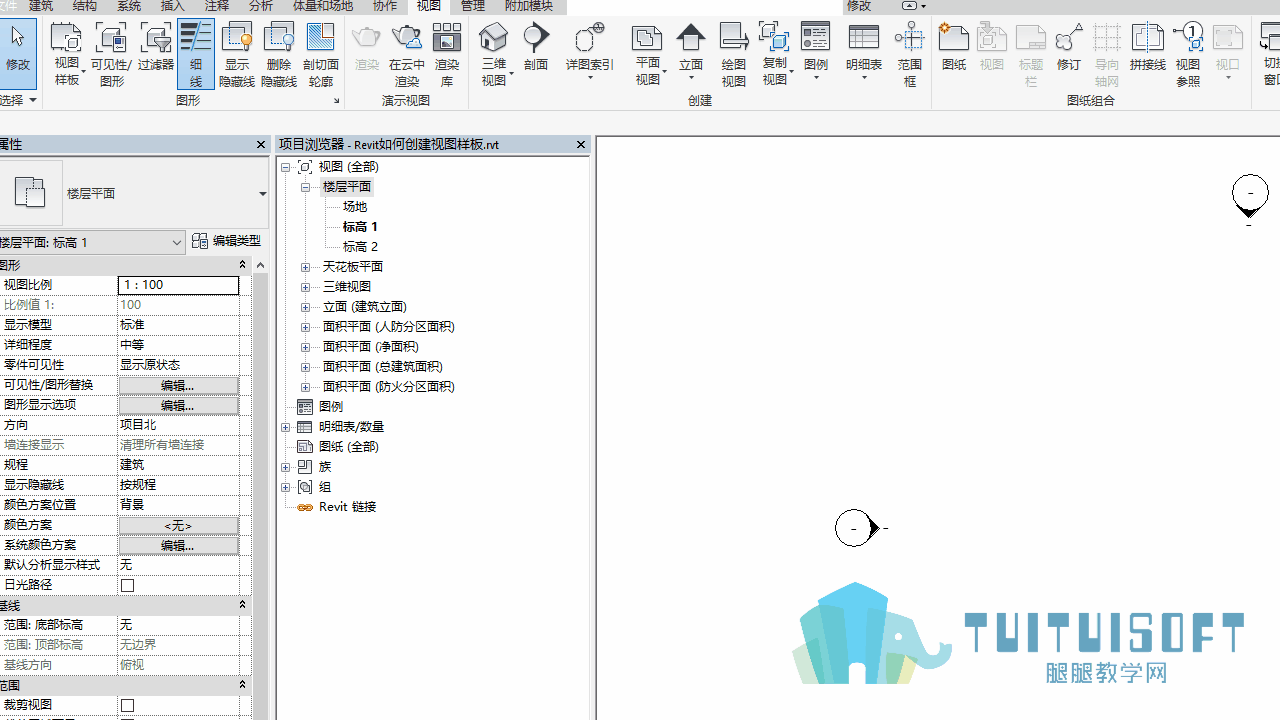Open the 平面视图 plan views menu

(648, 54)
